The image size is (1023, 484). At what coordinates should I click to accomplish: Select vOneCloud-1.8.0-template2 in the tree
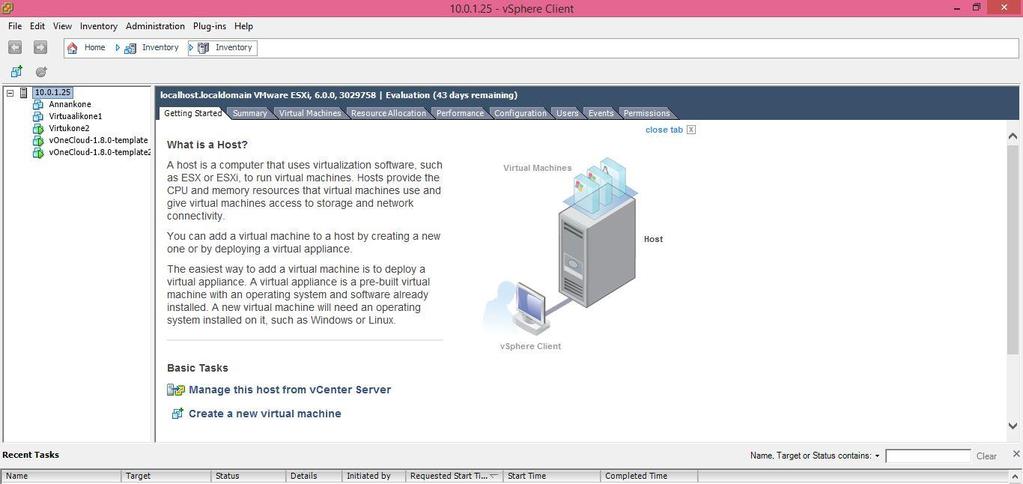click(100, 153)
